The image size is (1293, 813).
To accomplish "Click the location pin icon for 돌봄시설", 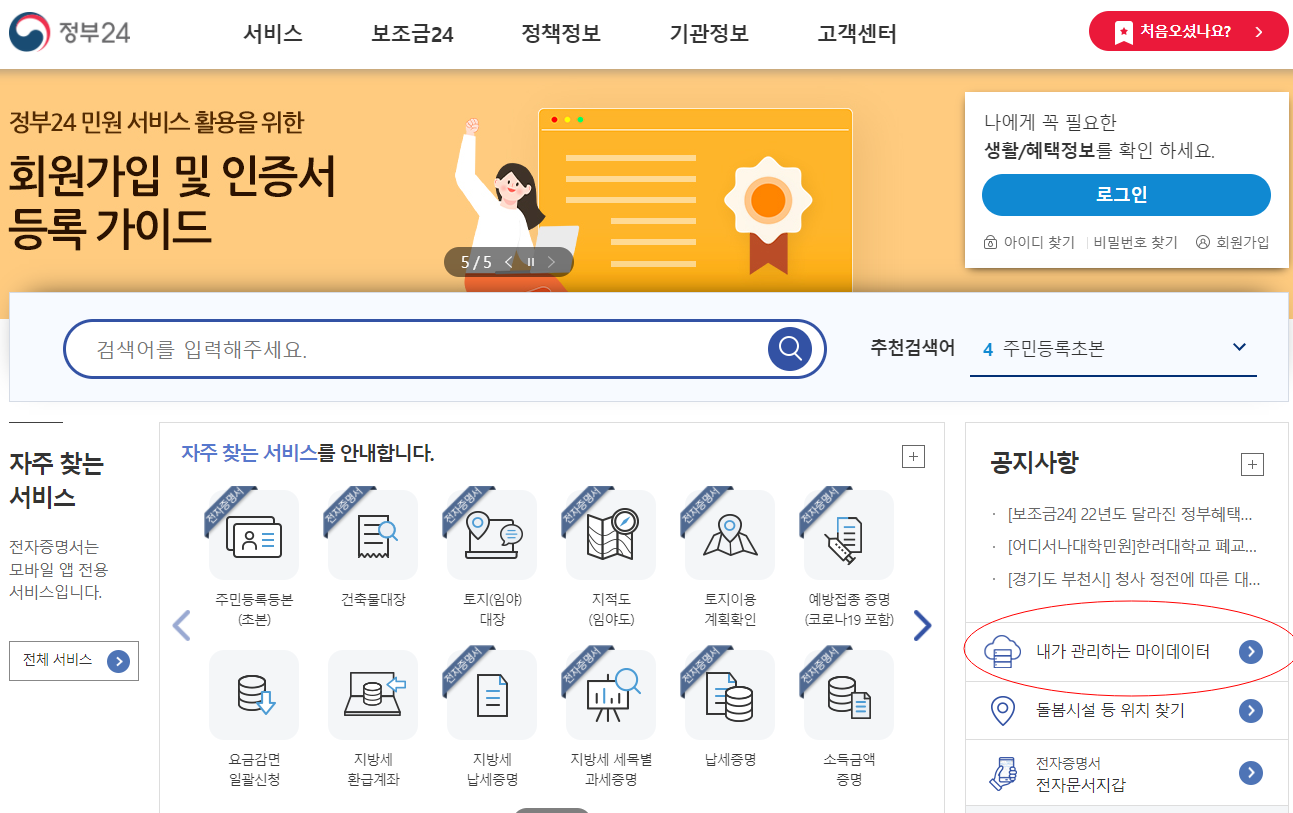I will coord(1002,711).
